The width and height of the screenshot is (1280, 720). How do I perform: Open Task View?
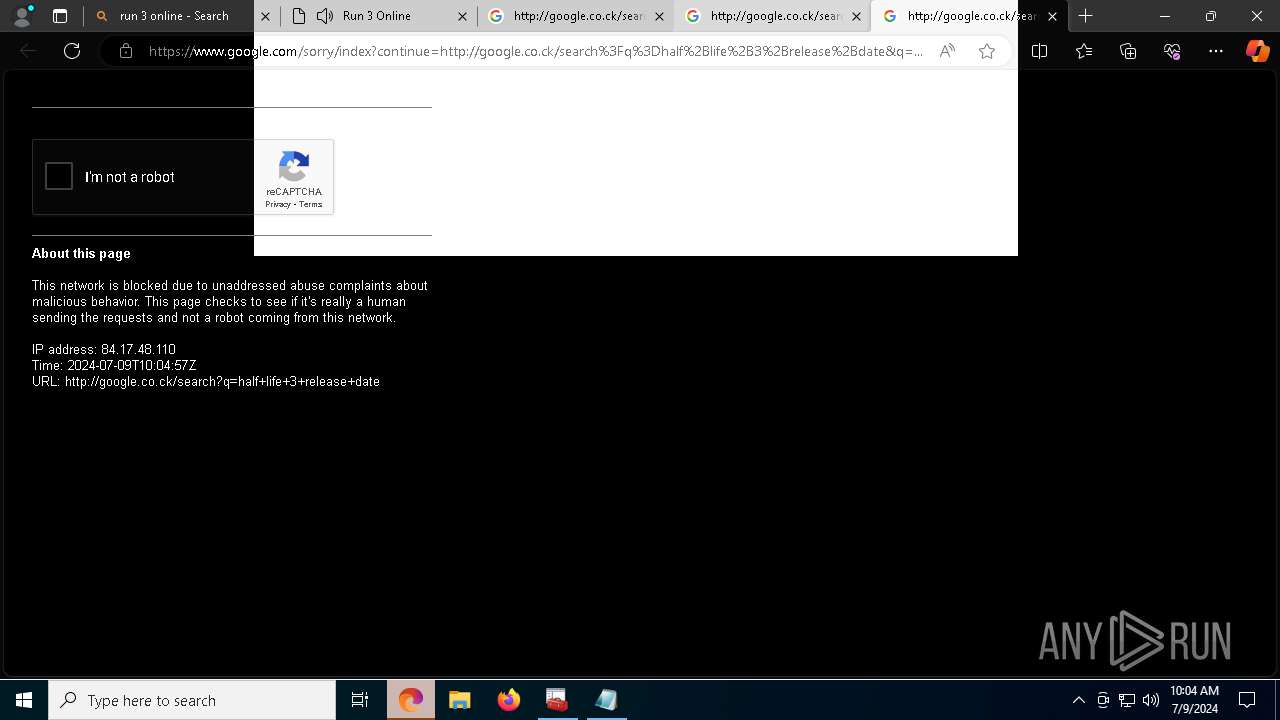[x=360, y=700]
